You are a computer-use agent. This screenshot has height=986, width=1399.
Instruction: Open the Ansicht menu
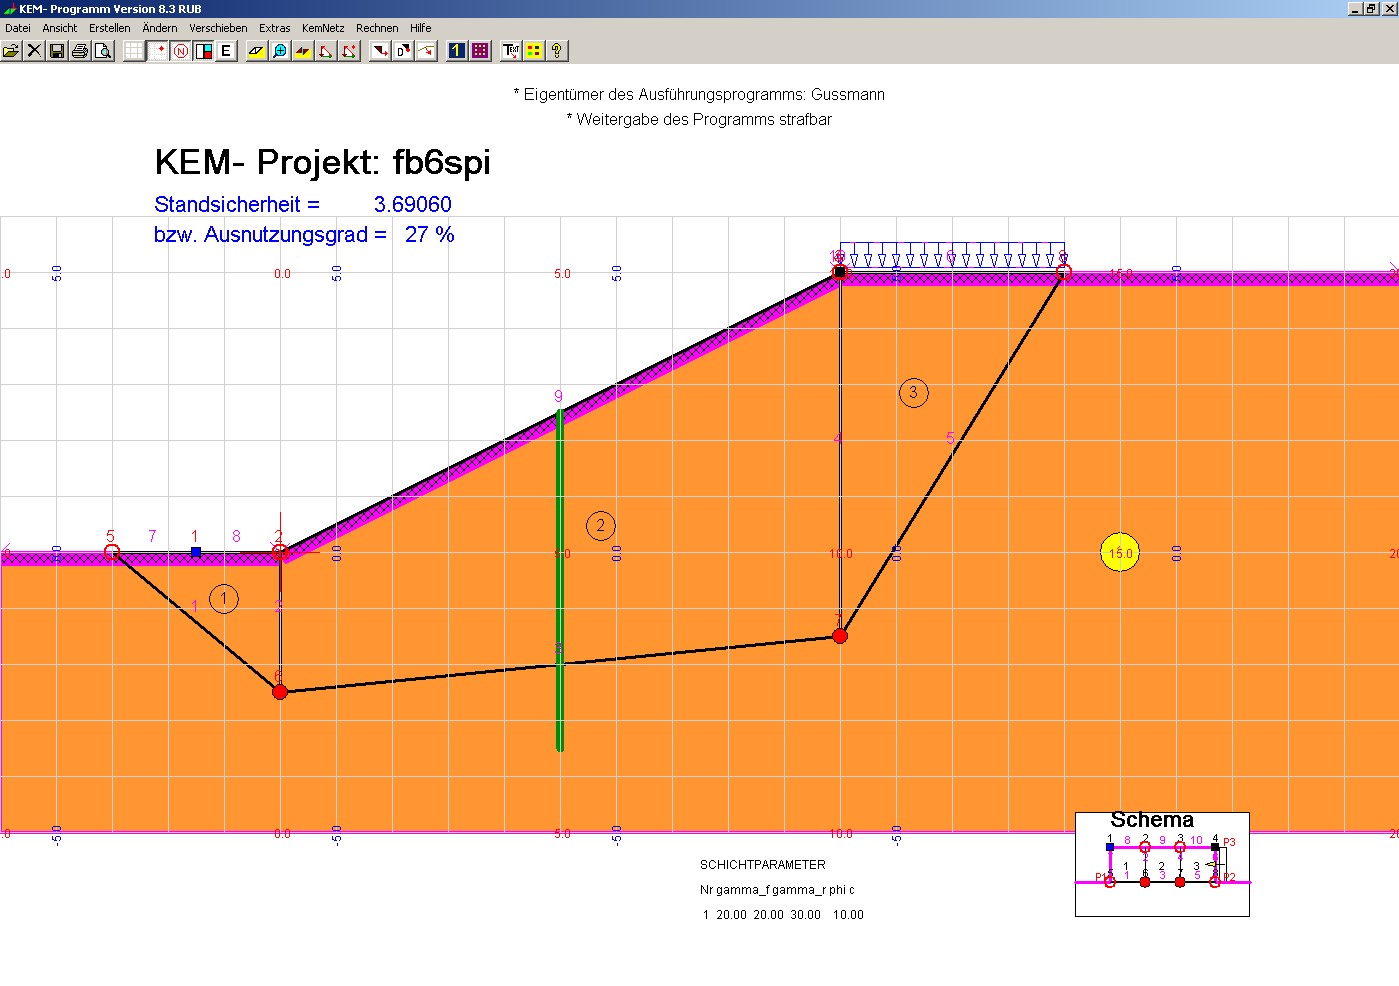click(x=60, y=28)
